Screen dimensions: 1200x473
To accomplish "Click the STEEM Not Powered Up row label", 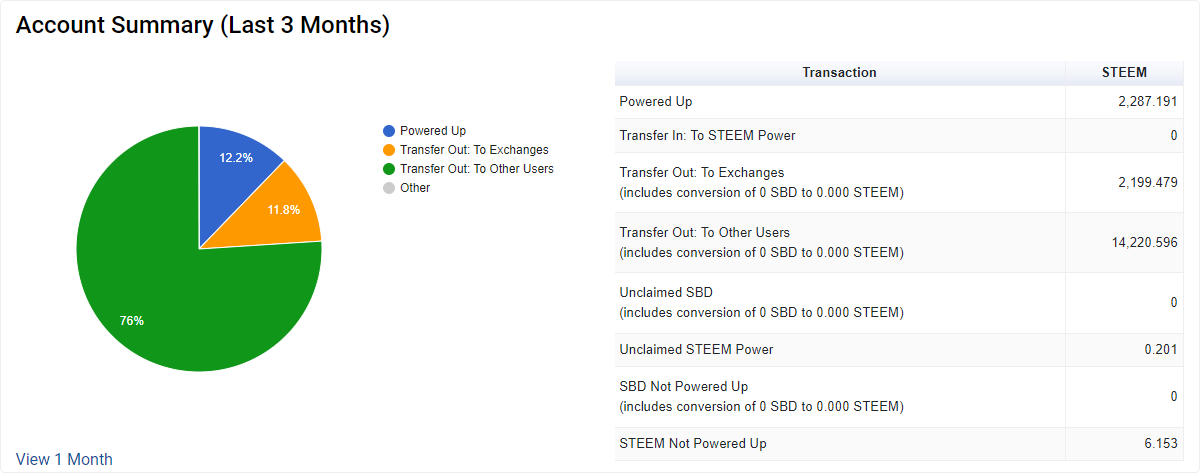I will (x=693, y=444).
